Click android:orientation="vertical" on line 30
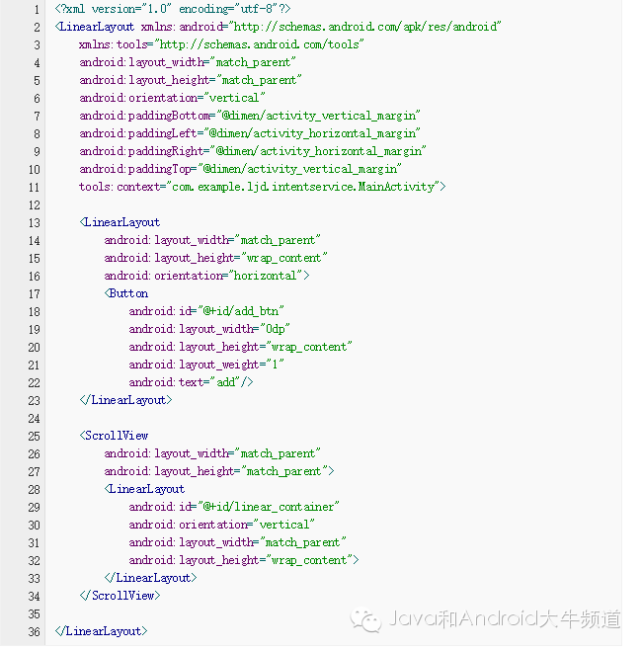The image size is (640, 651). [222, 525]
